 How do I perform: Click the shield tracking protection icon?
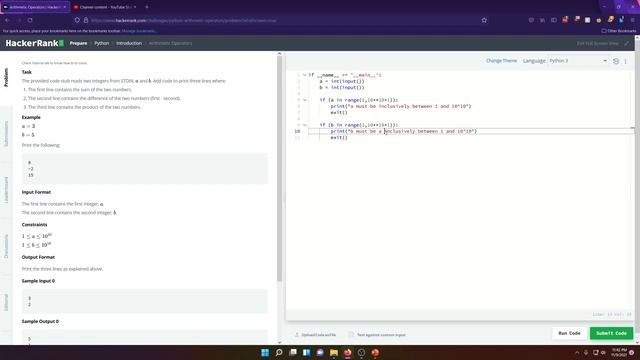coord(77,20)
